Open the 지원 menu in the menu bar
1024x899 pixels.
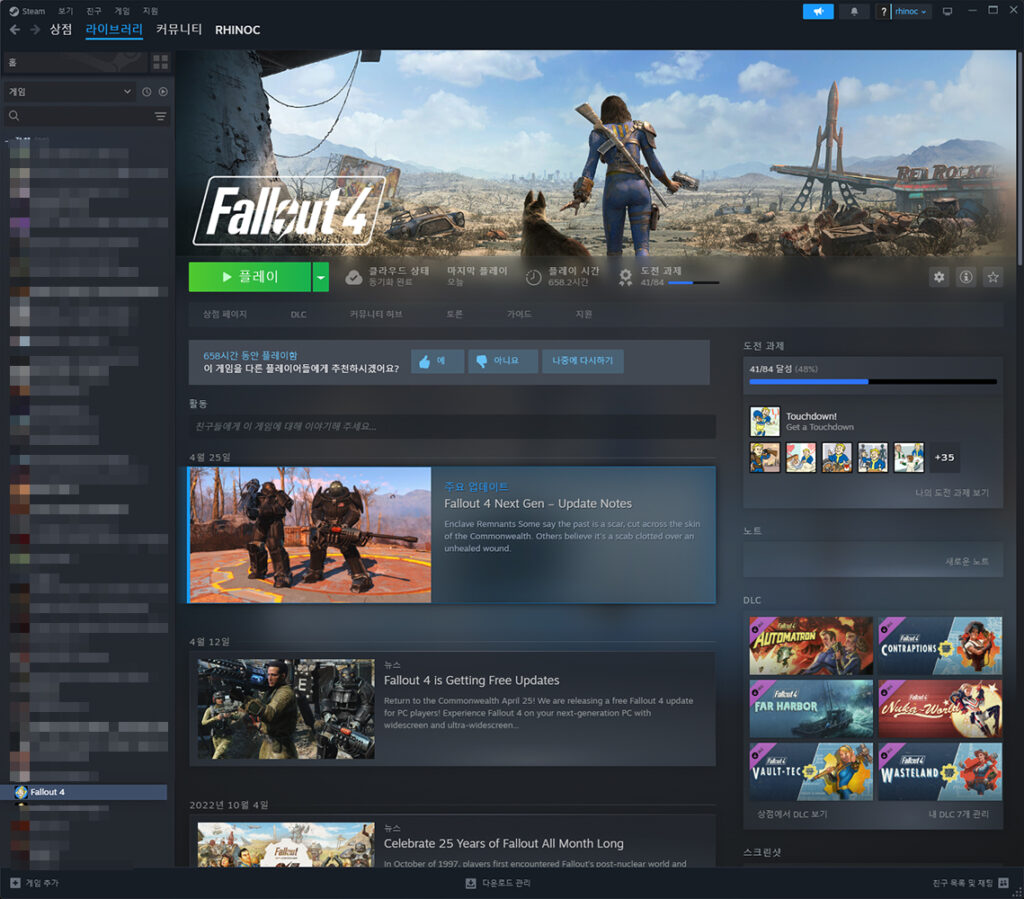150,11
